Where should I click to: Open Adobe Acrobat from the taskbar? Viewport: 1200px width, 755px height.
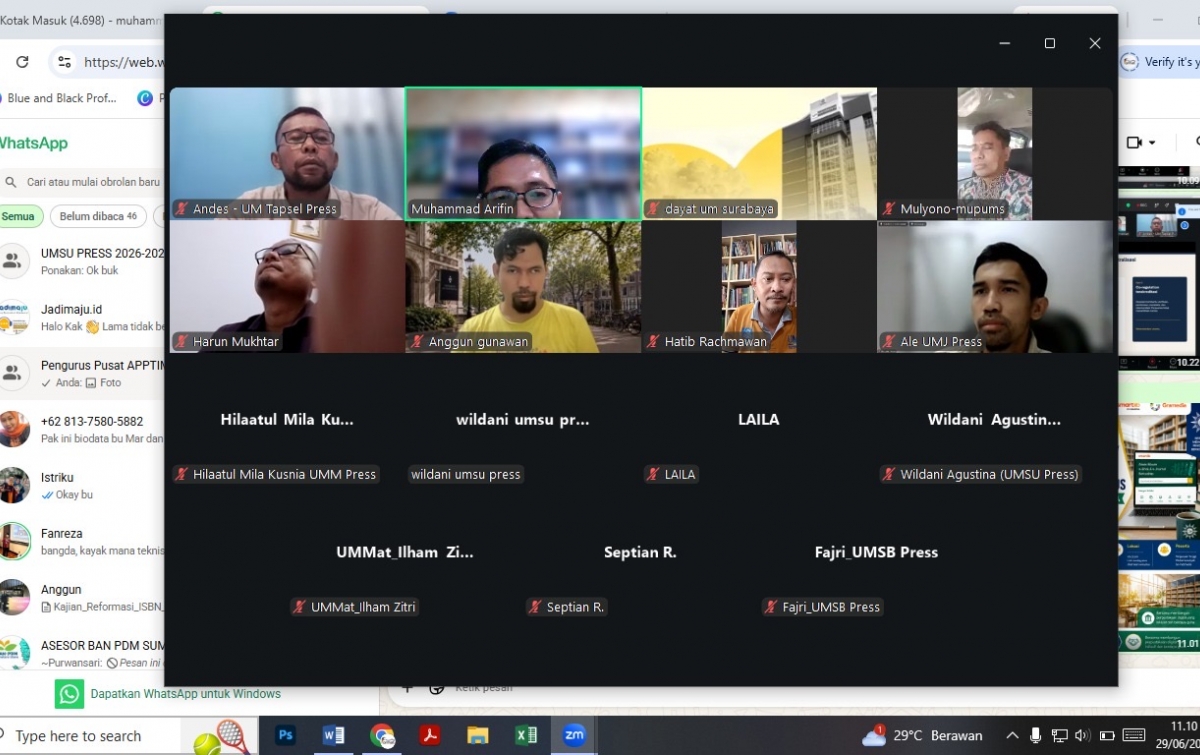(430, 736)
